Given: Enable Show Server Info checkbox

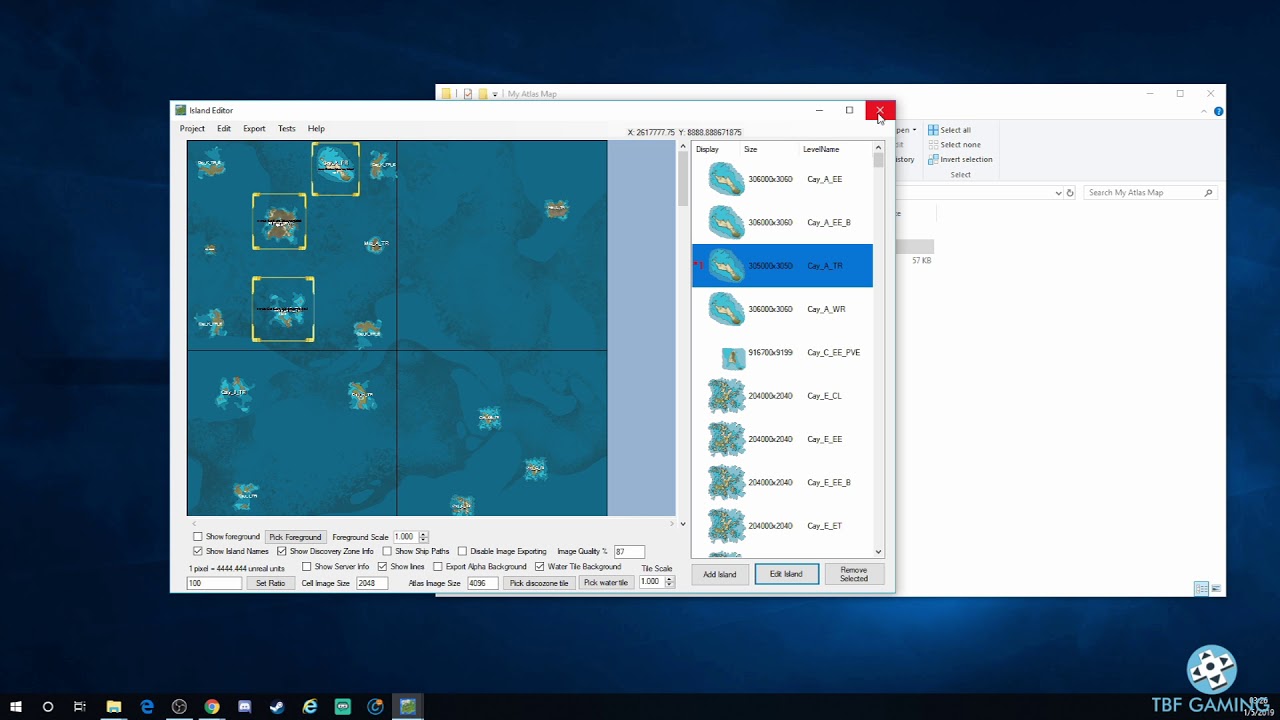Looking at the screenshot, I should click(307, 567).
